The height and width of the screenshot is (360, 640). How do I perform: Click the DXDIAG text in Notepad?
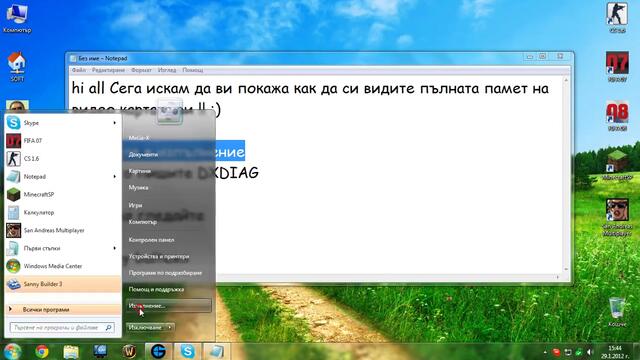coord(228,173)
